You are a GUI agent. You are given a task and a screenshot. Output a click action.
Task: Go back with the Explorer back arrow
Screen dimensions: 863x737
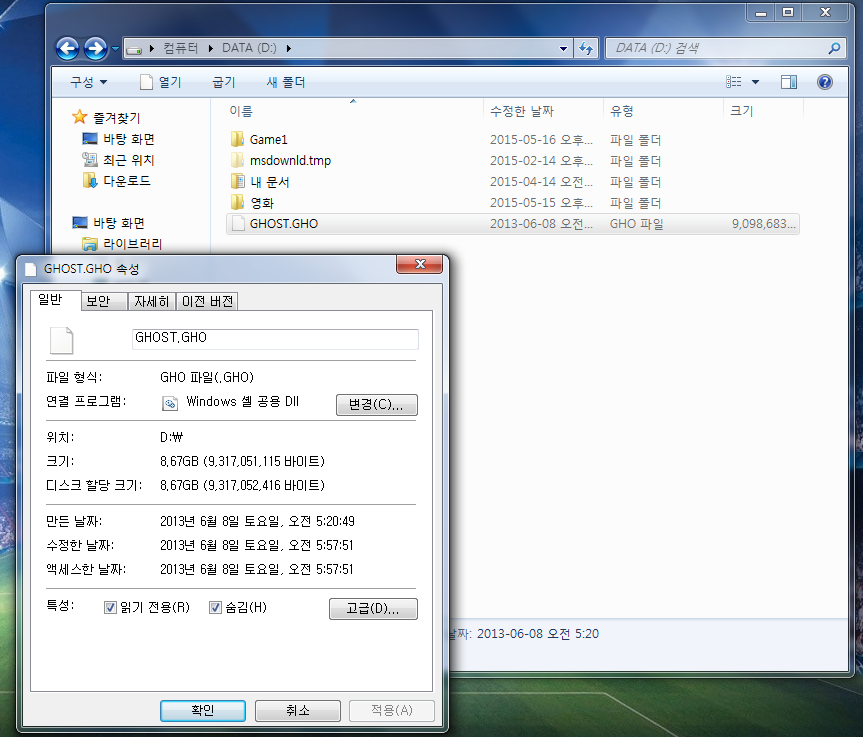67,48
